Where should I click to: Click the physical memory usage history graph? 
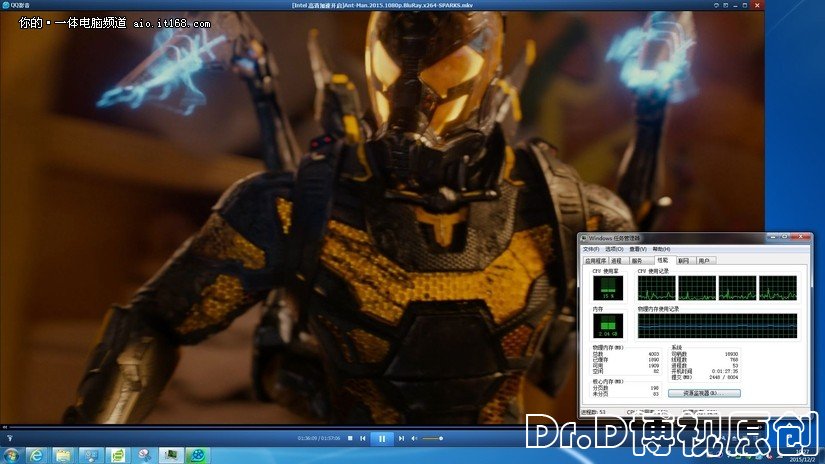point(717,326)
